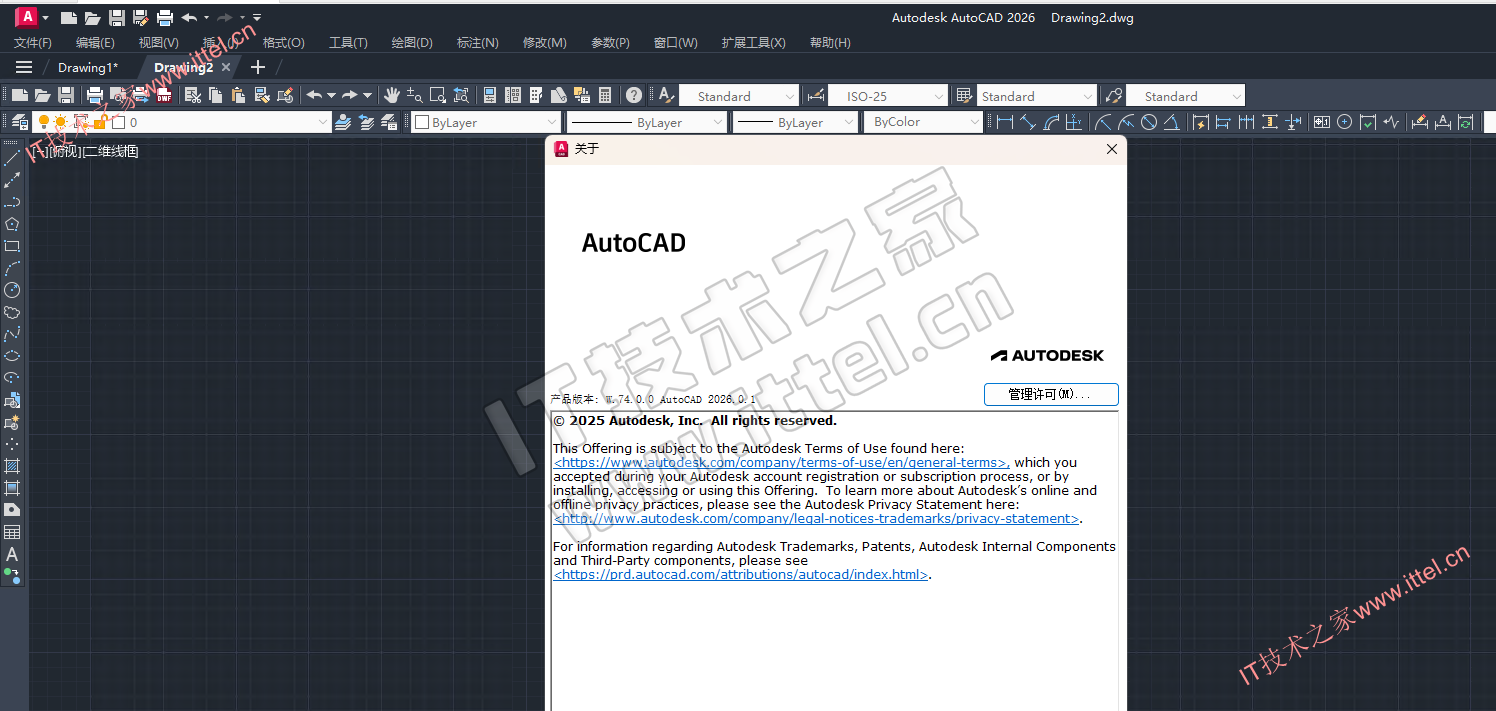Open the Layer Properties Manager icon

pyautogui.click(x=19, y=122)
